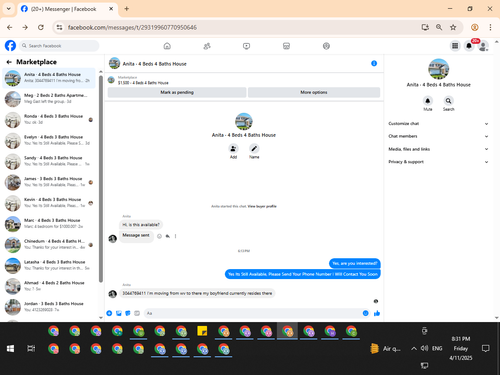Open the Marc - 4 Beds 3 Baths House chat
This screenshot has height=375, width=500.
tap(49, 224)
